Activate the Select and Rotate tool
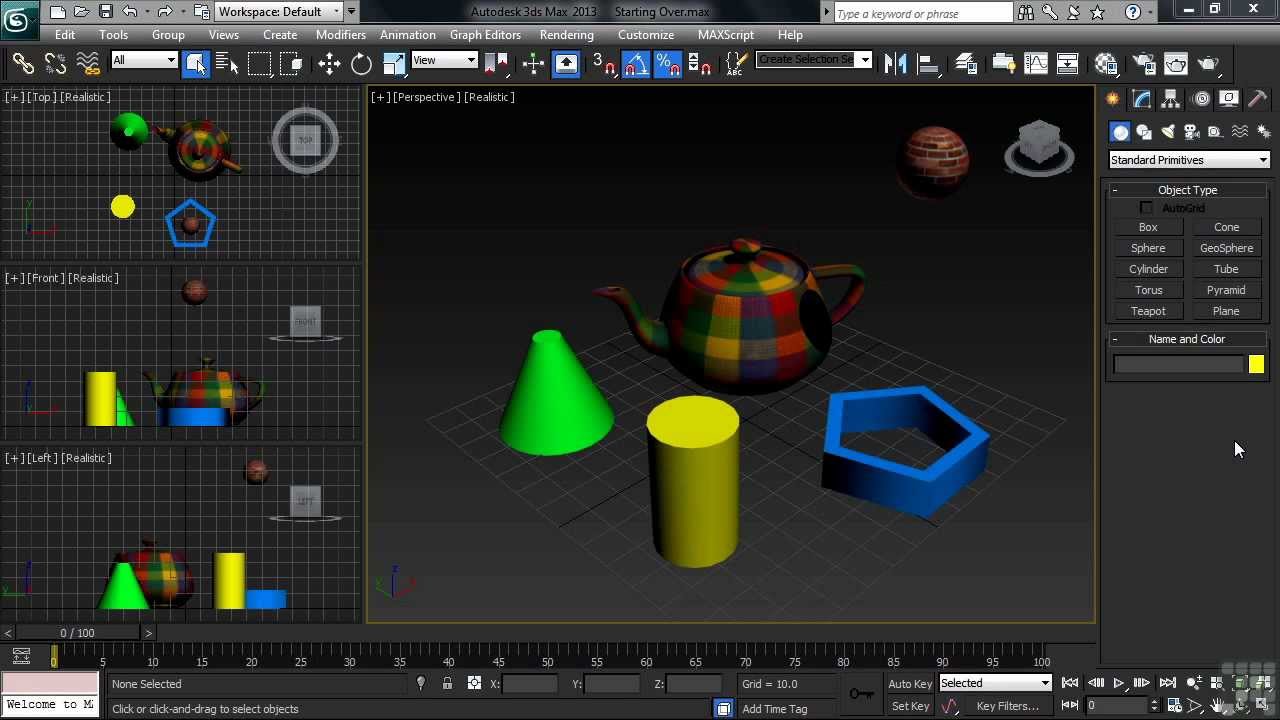 [x=361, y=64]
